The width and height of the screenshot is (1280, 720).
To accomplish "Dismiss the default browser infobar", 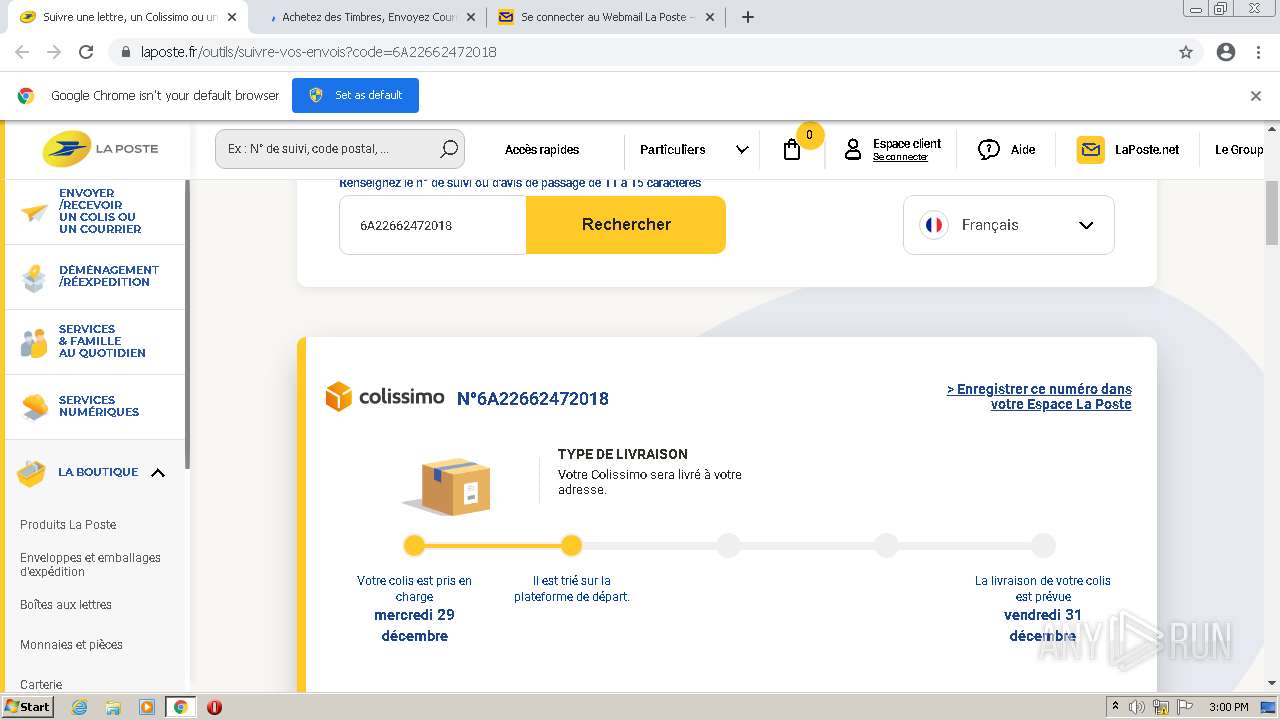I will [x=1256, y=96].
